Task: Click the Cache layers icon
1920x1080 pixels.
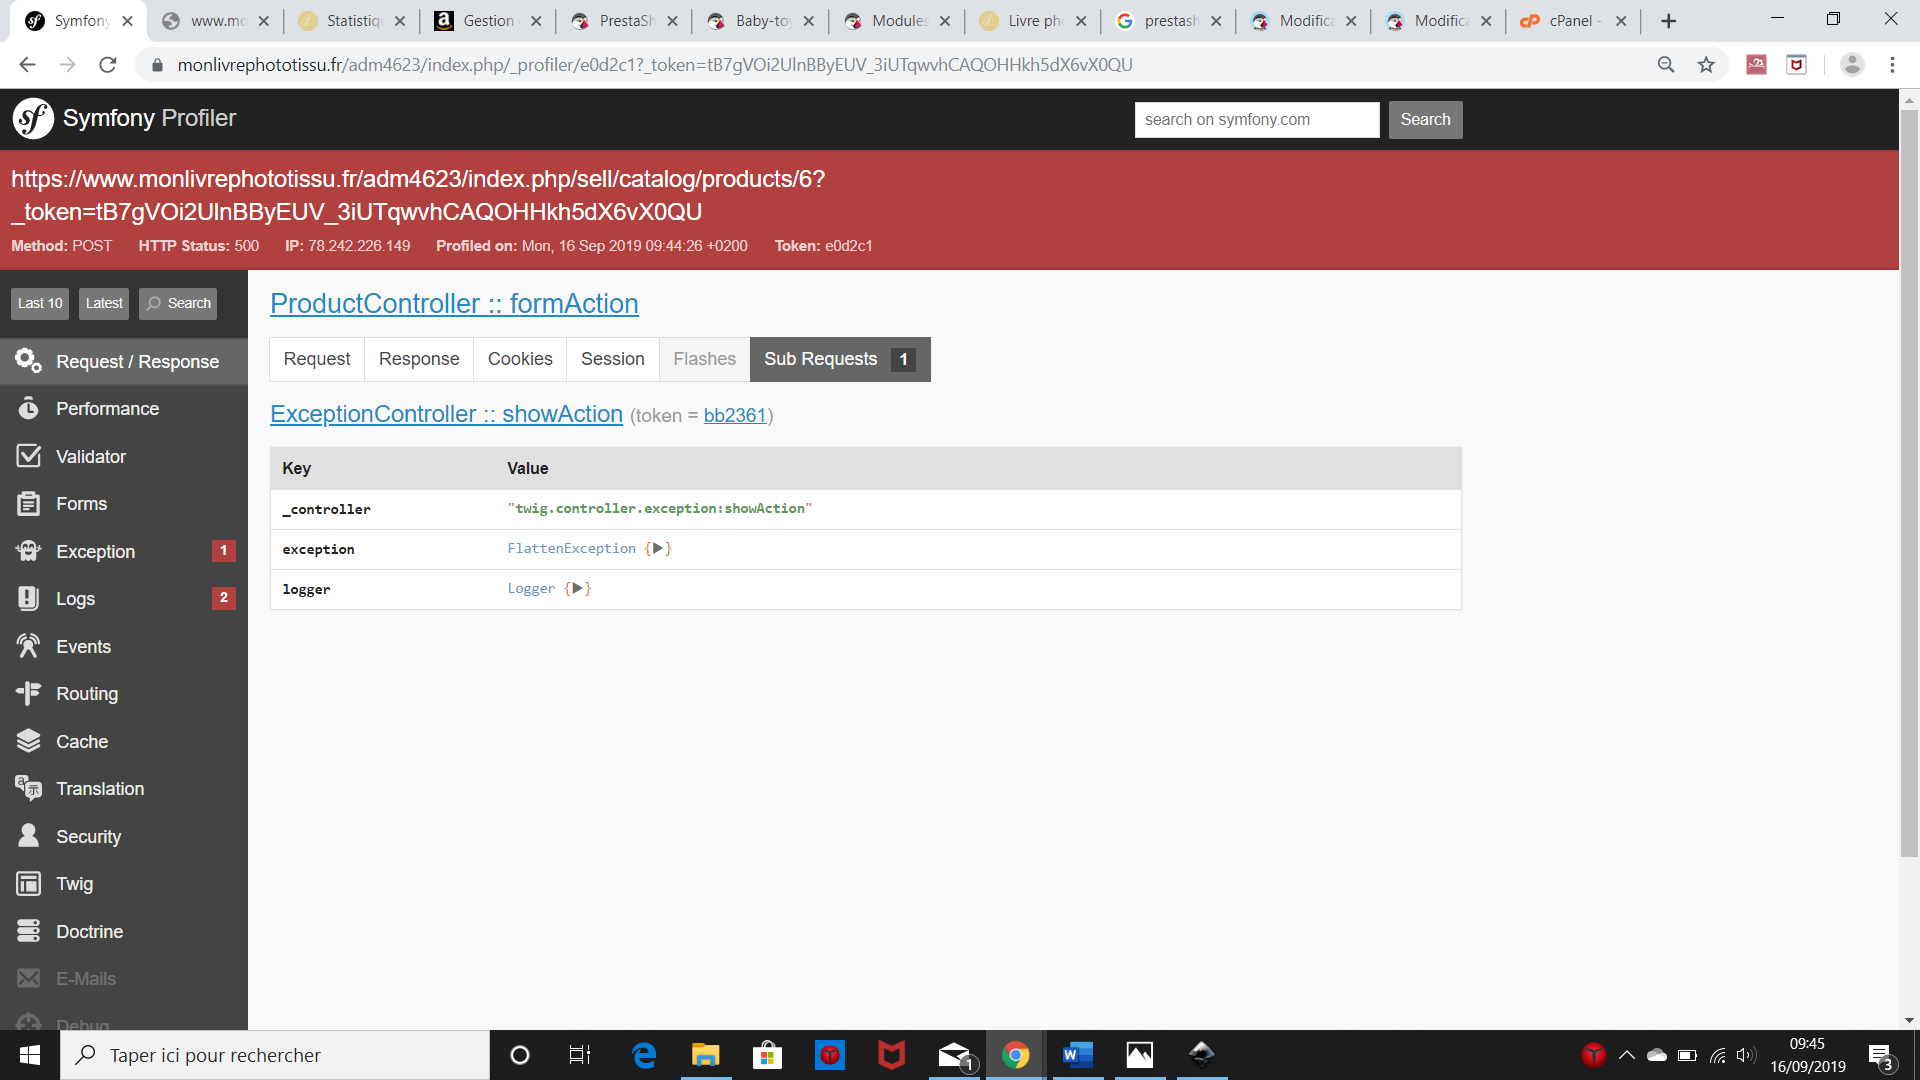Action: (28, 741)
